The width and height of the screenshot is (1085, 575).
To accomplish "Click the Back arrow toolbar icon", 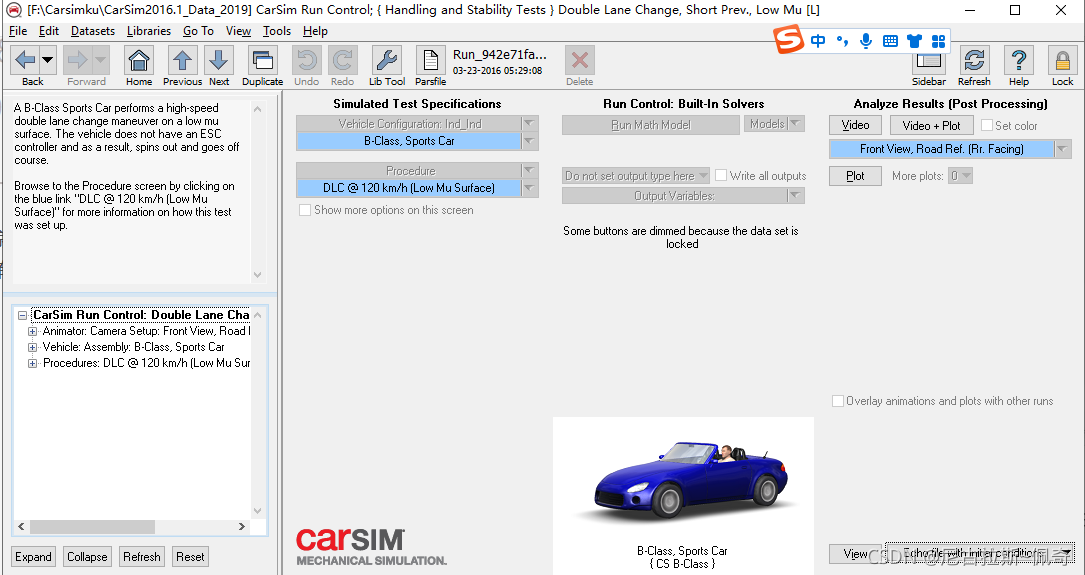I will point(25,60).
